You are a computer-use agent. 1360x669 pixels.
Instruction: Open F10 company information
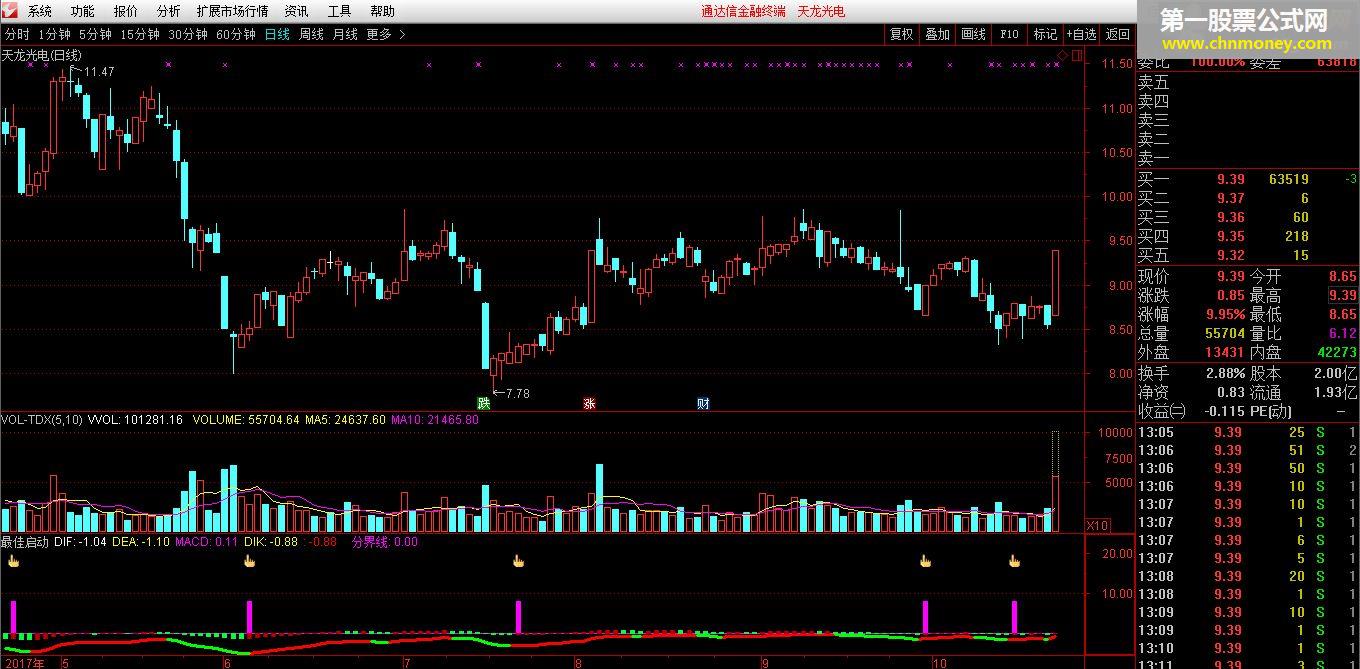(x=1009, y=34)
